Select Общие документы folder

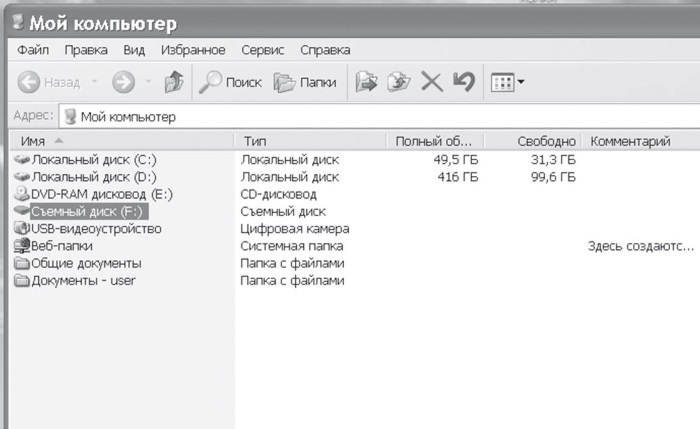coord(86,263)
